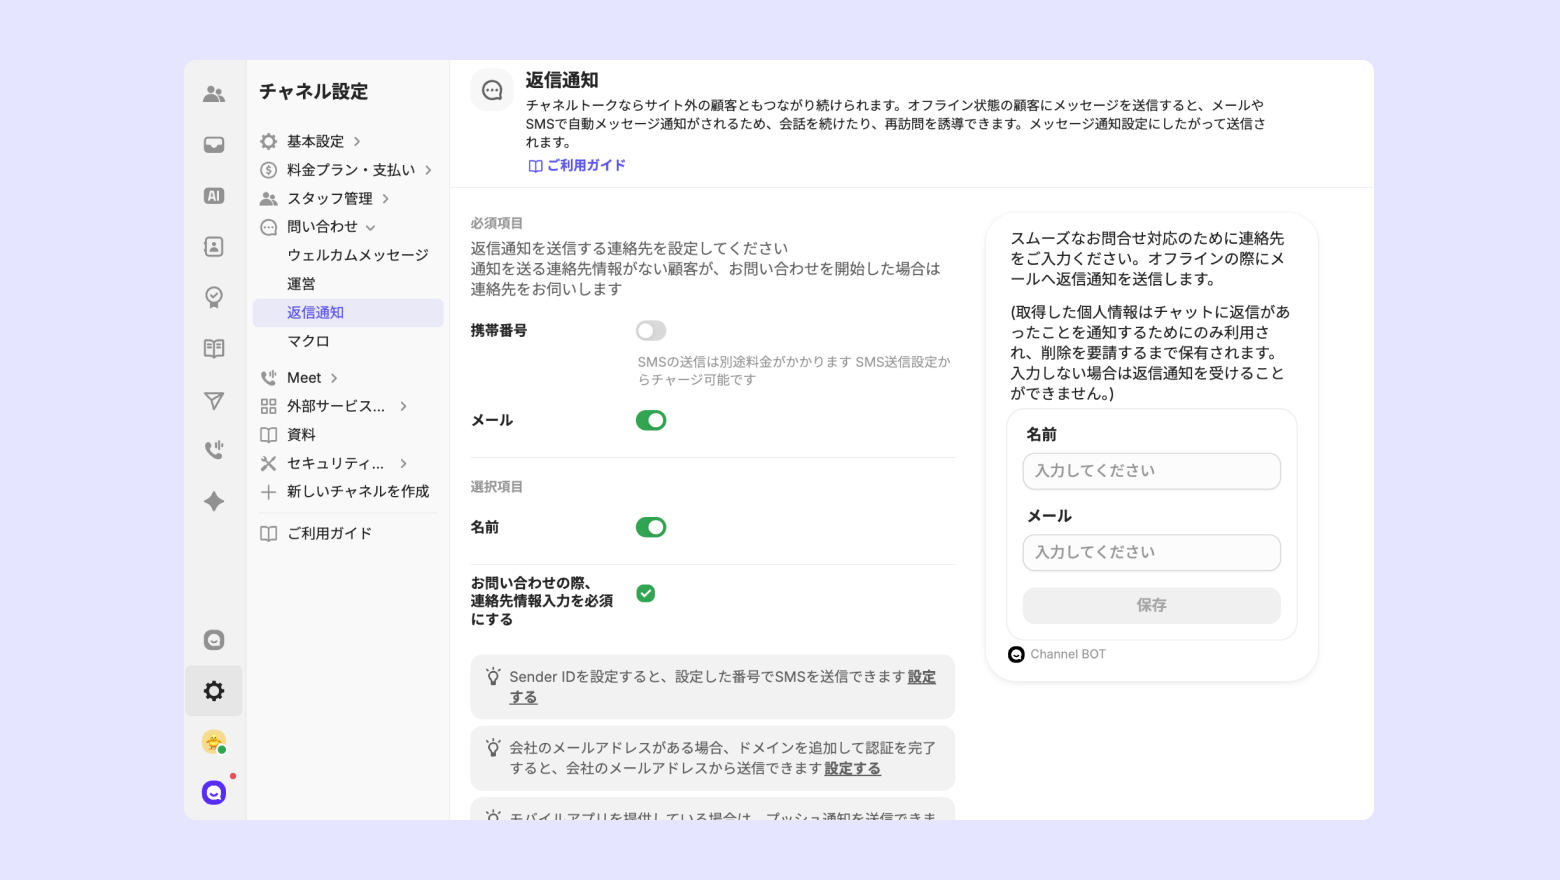The width and height of the screenshot is (1560, 880).
Task: Uncheck the 連絡先情報入力を必須にする checkbox
Action: click(646, 594)
